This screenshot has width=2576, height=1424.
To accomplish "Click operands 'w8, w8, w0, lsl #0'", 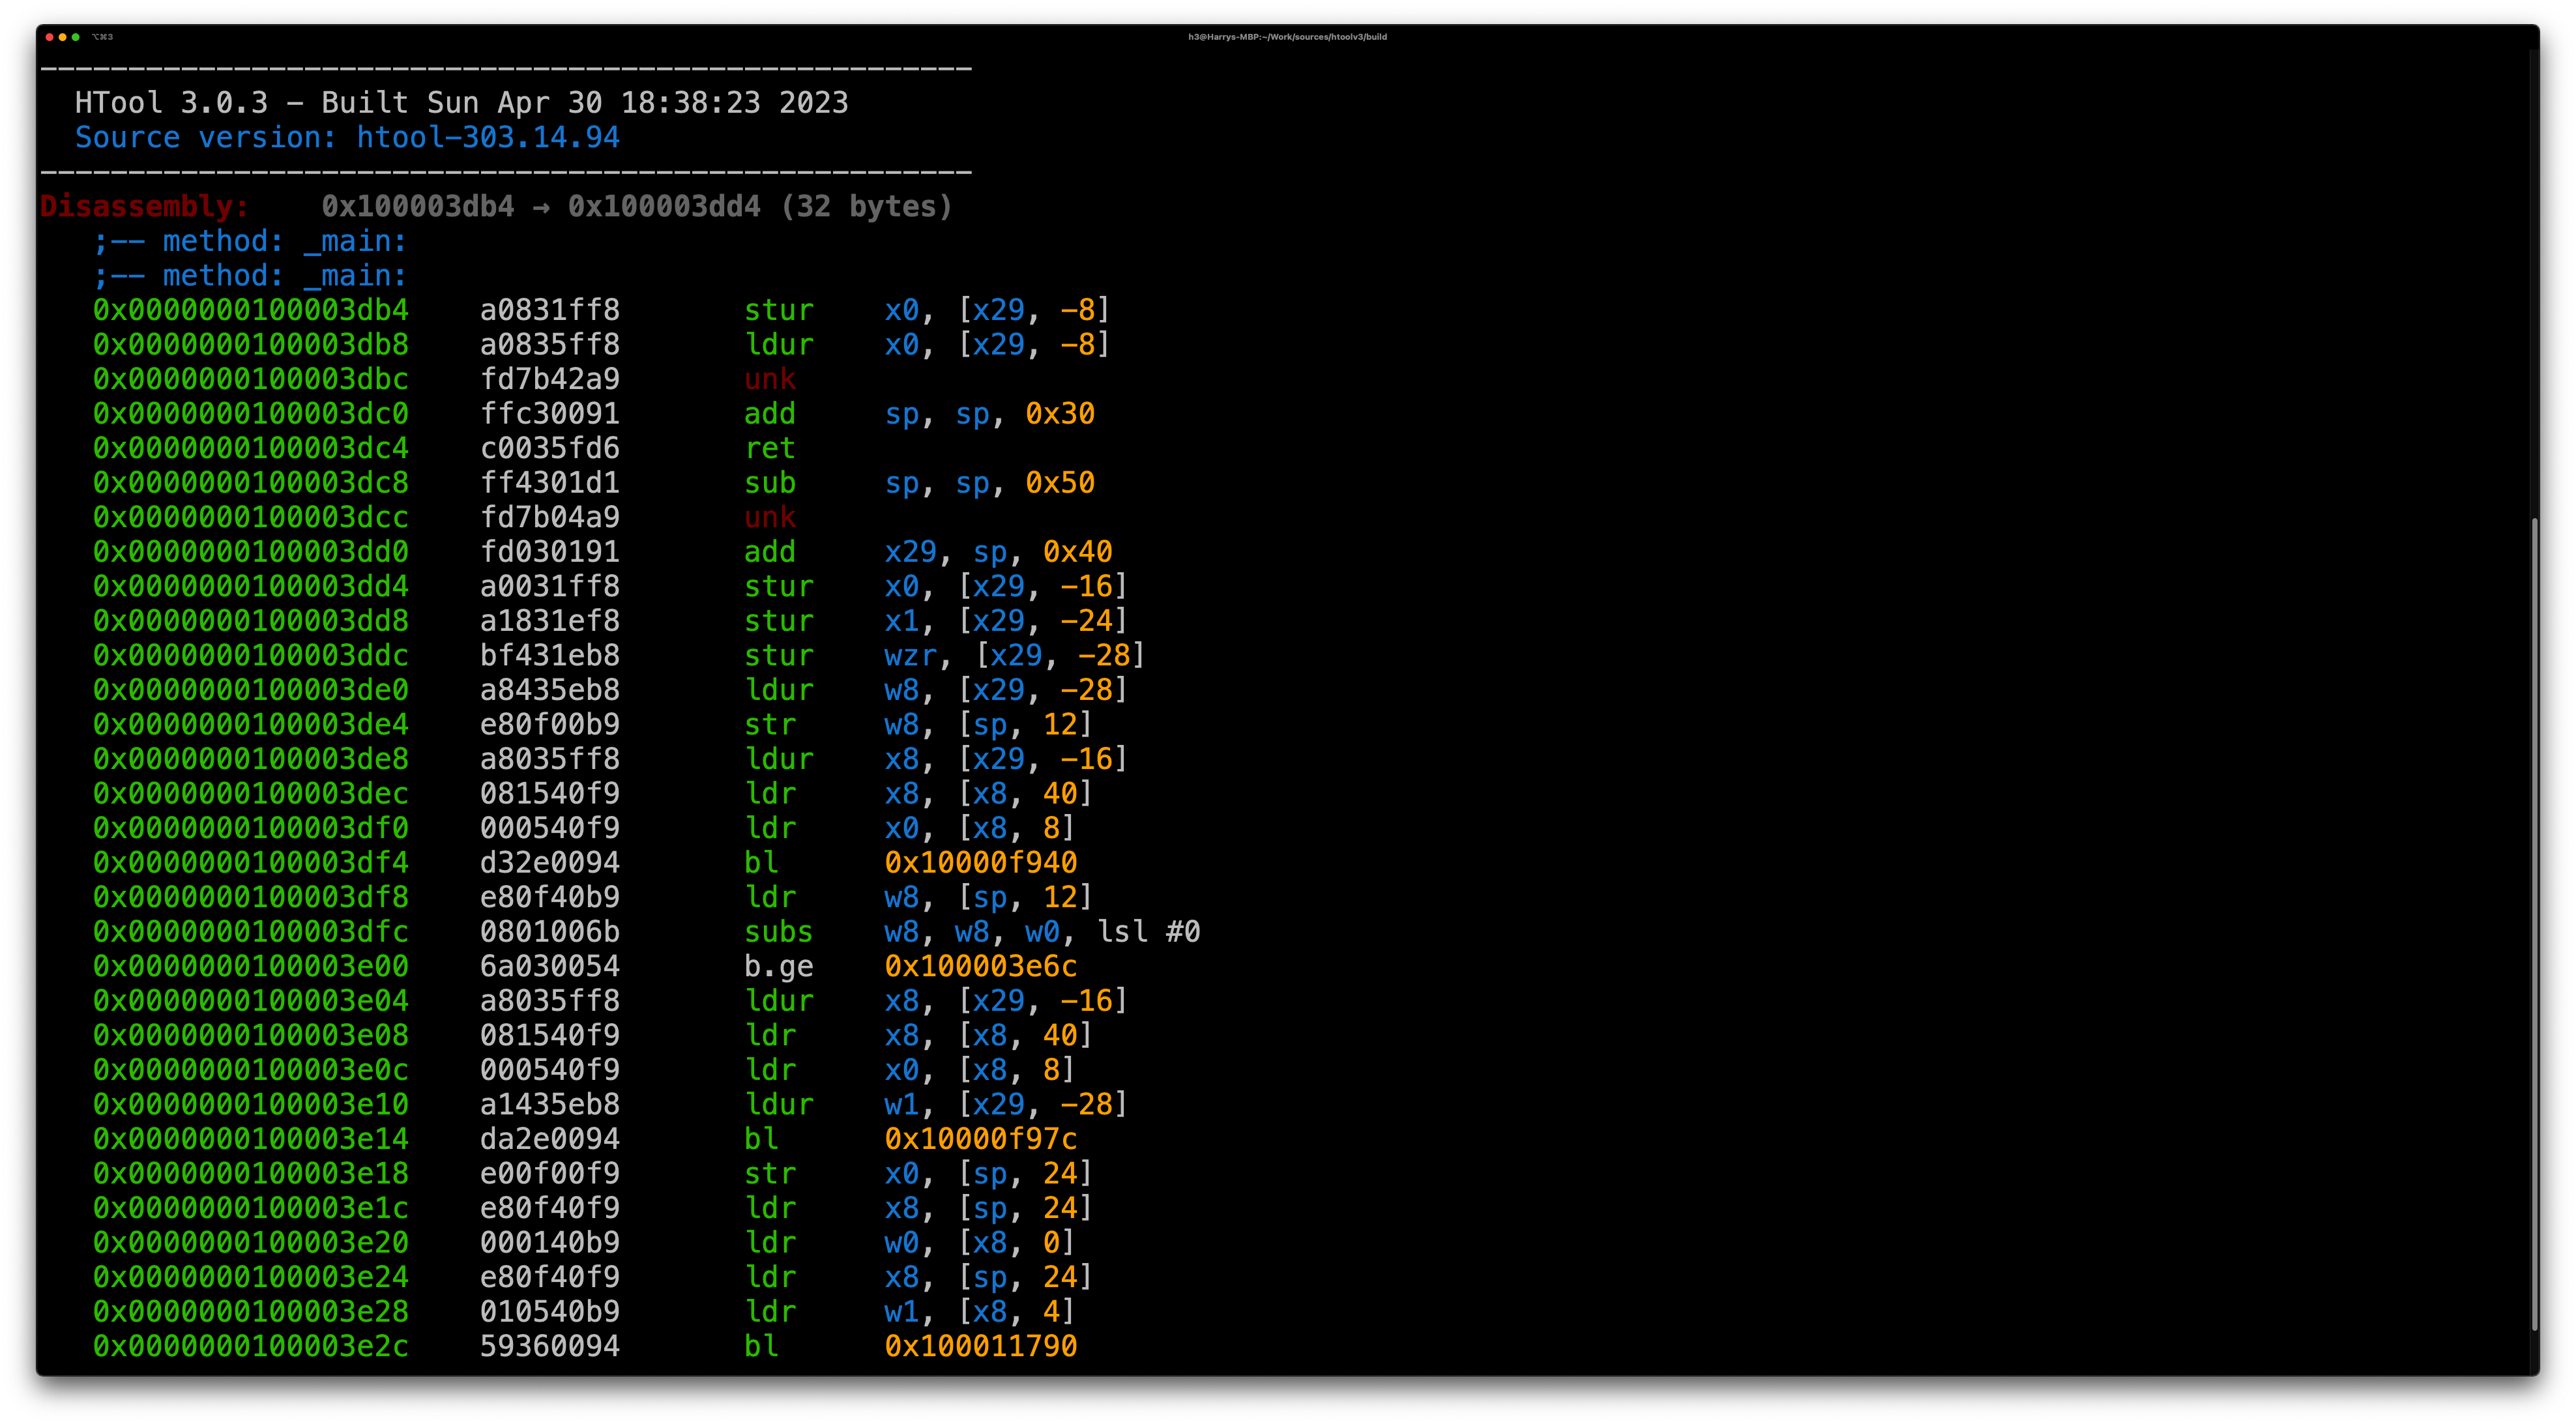I will (x=1043, y=932).
